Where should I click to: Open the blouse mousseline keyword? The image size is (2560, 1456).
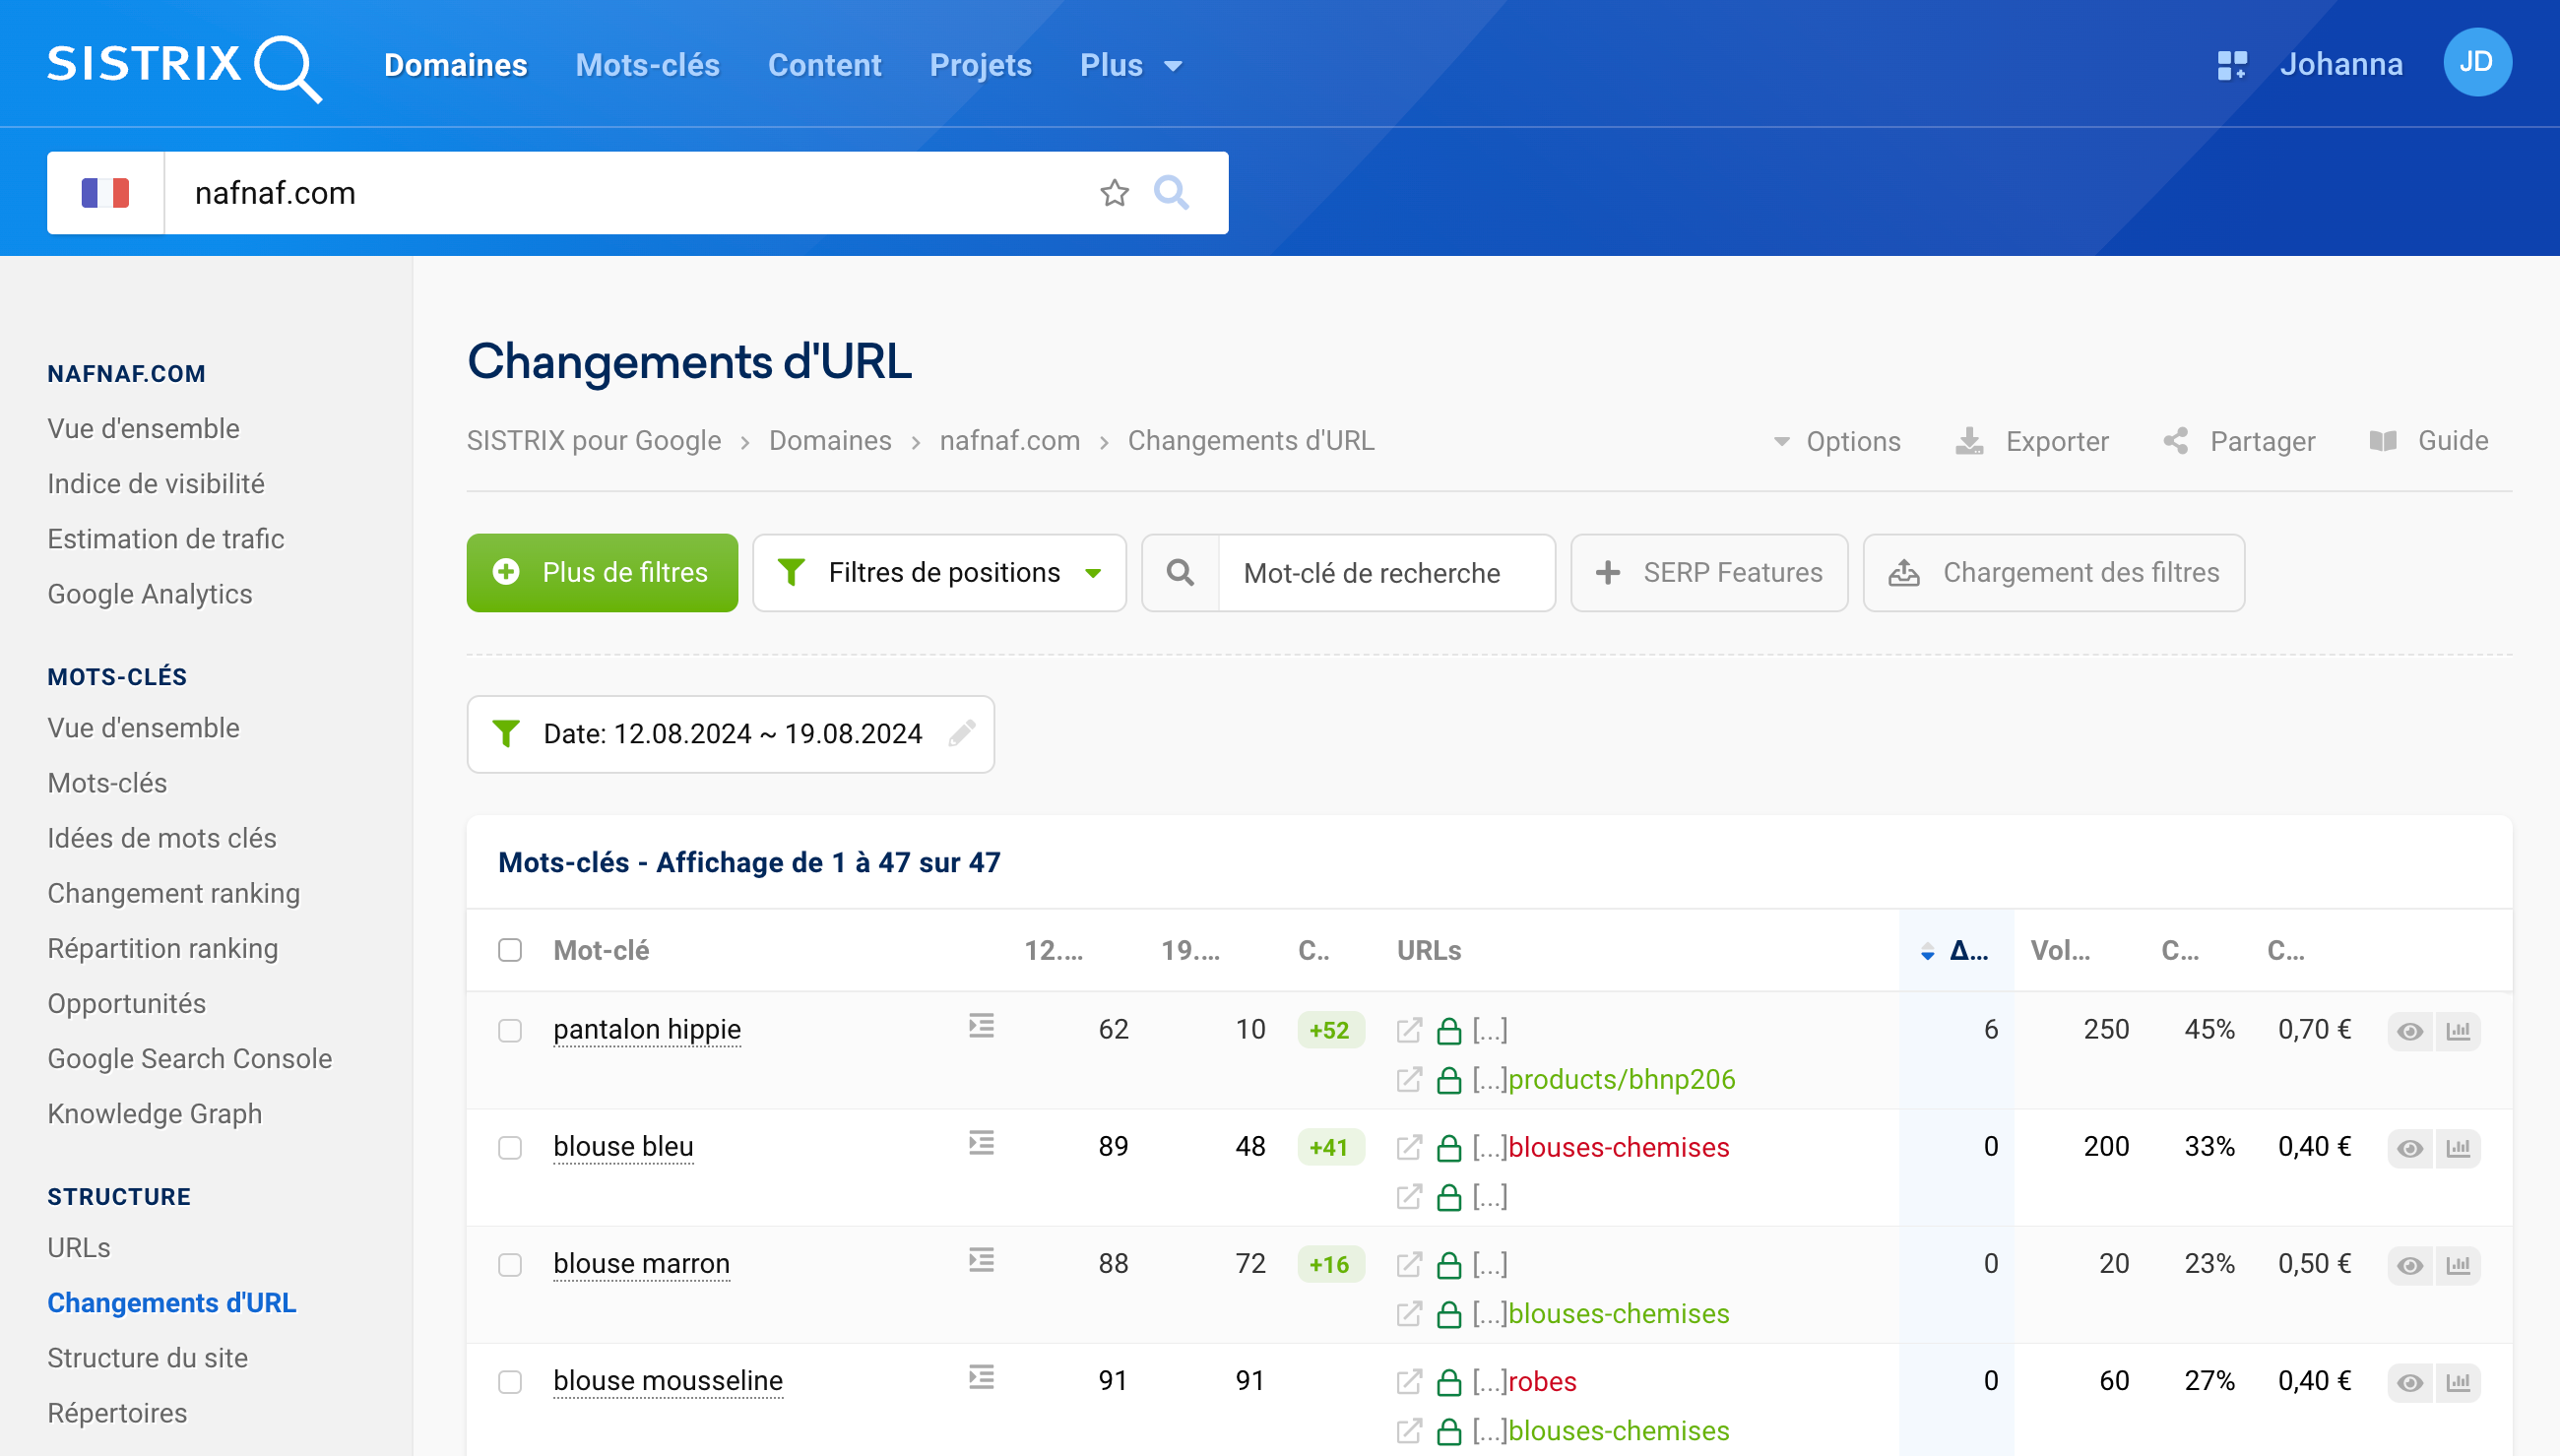(x=668, y=1380)
